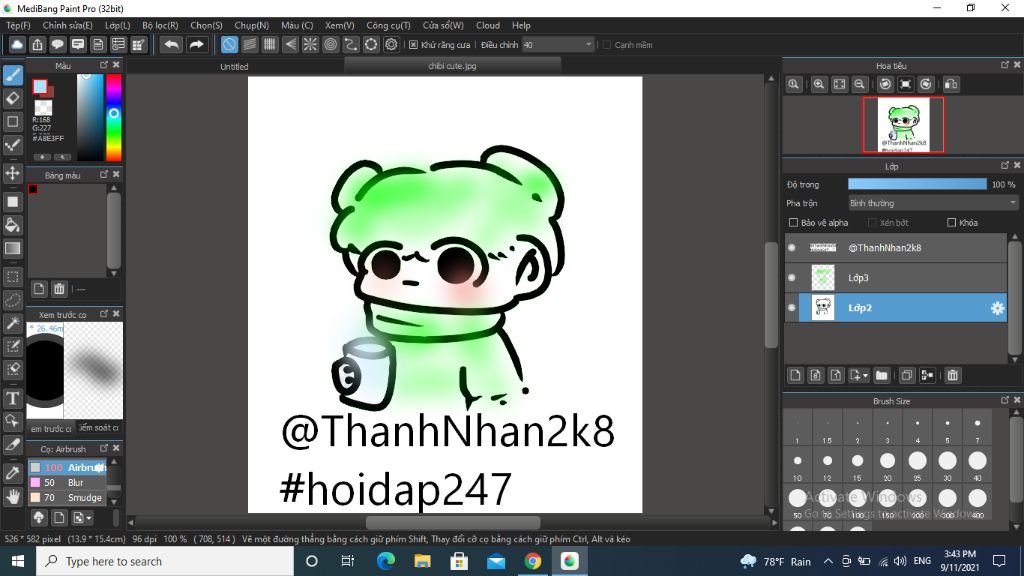Screen dimensions: 1024x576
Task: Select the Airbrush brush
Action: point(67,468)
